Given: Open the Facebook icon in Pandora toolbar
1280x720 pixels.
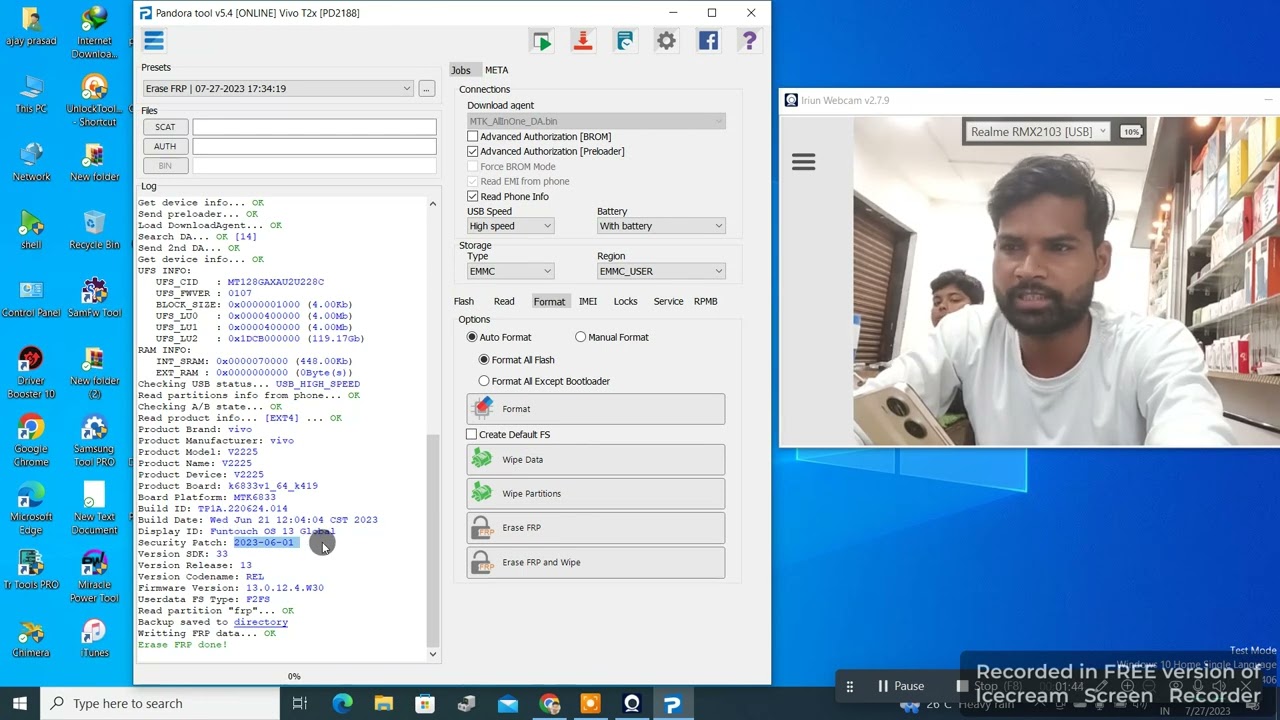Looking at the screenshot, I should 708,41.
